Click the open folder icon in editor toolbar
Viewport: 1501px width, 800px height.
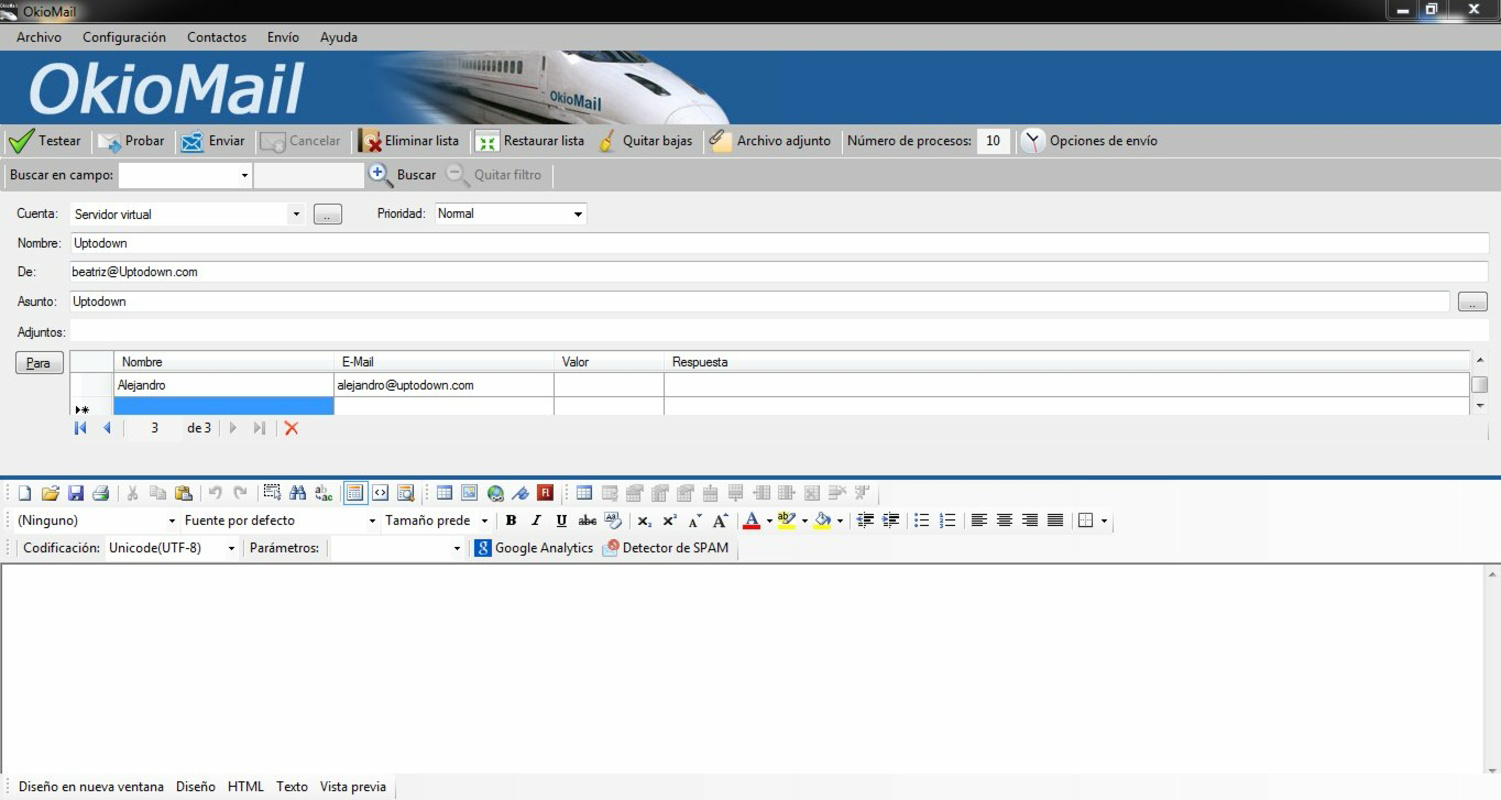pos(50,493)
